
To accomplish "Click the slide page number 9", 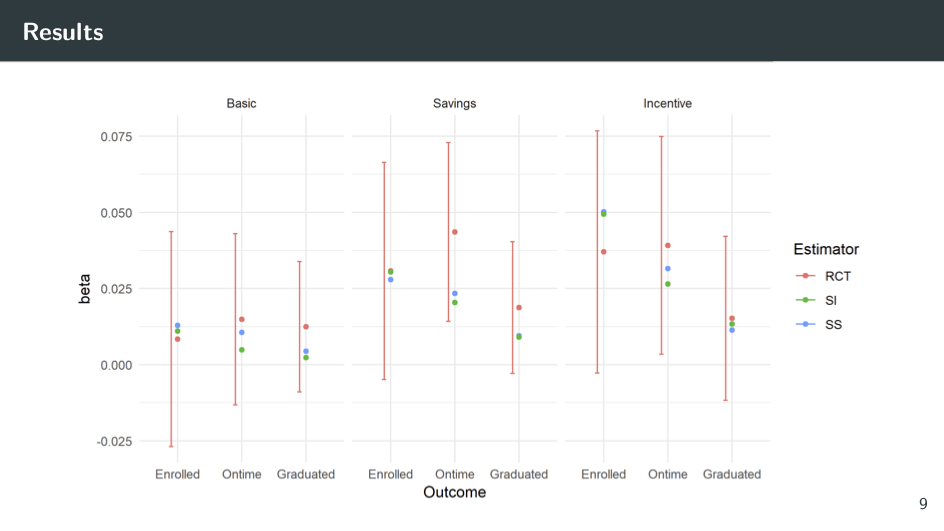I will (922, 504).
